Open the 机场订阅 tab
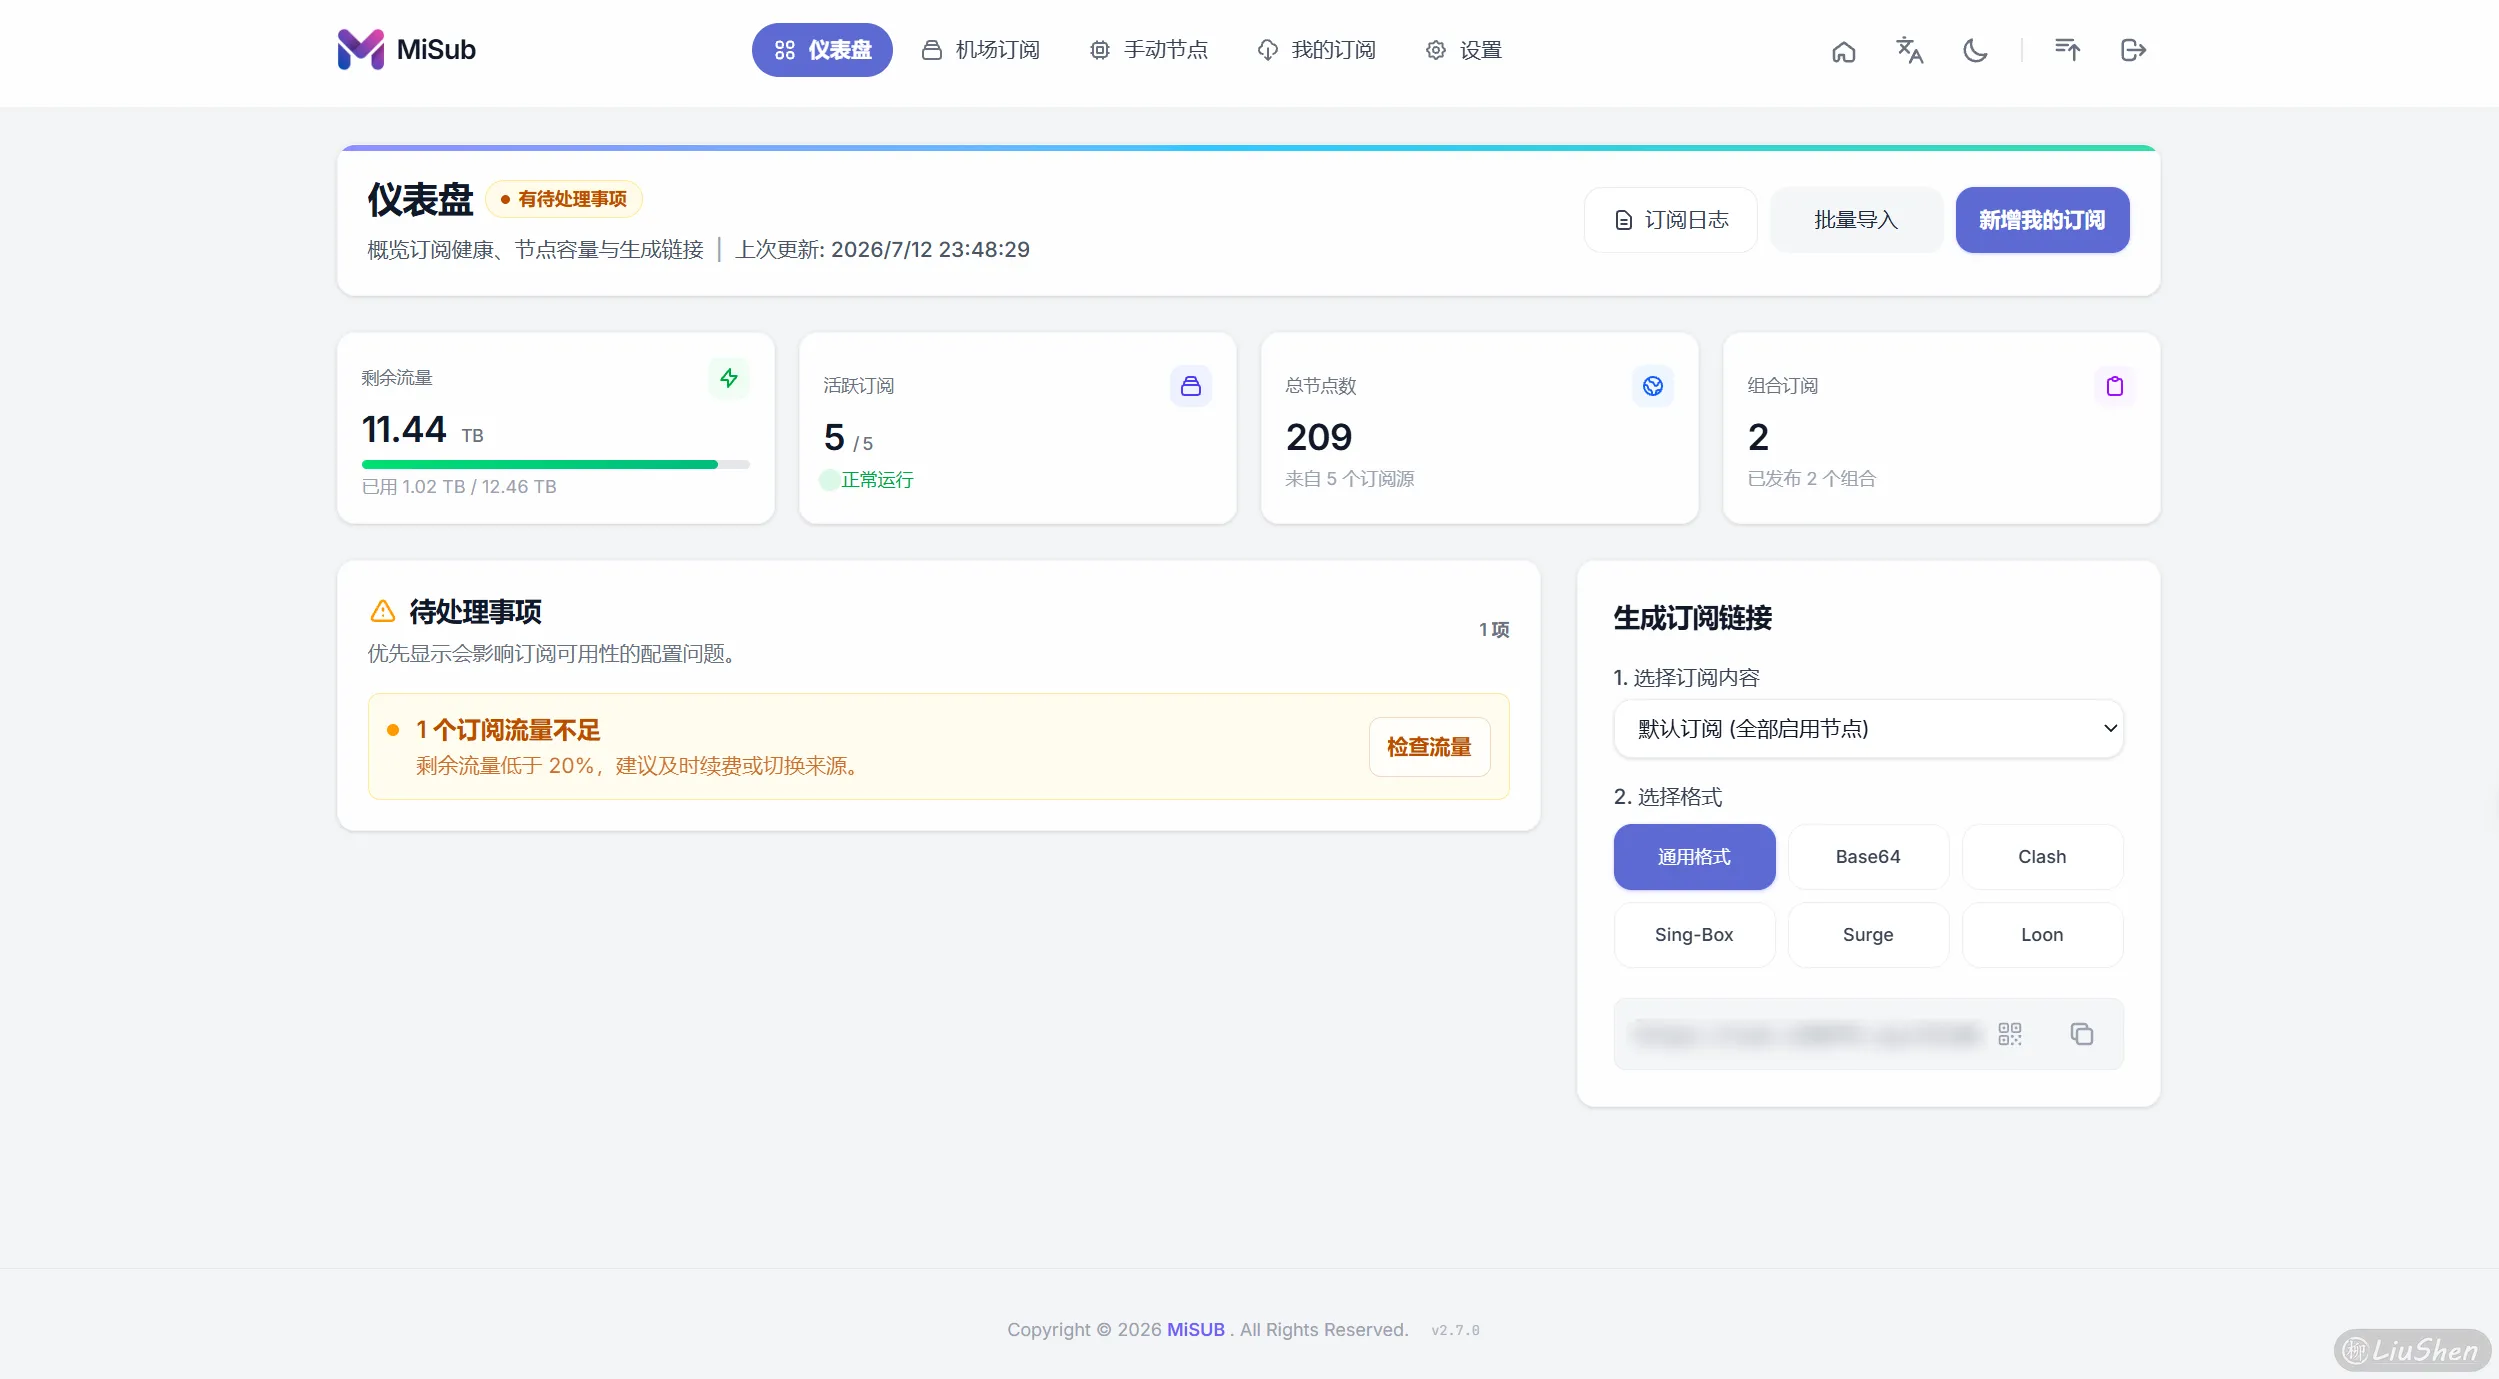 980,50
